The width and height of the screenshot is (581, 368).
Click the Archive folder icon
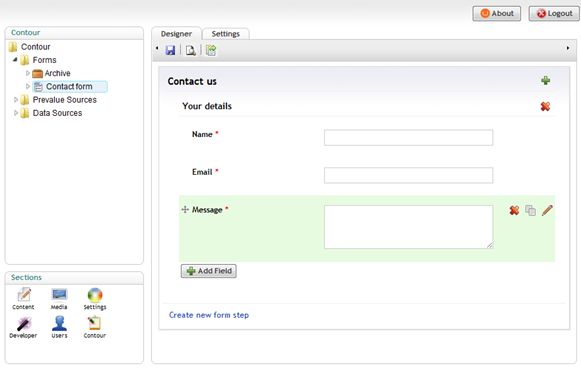37,73
